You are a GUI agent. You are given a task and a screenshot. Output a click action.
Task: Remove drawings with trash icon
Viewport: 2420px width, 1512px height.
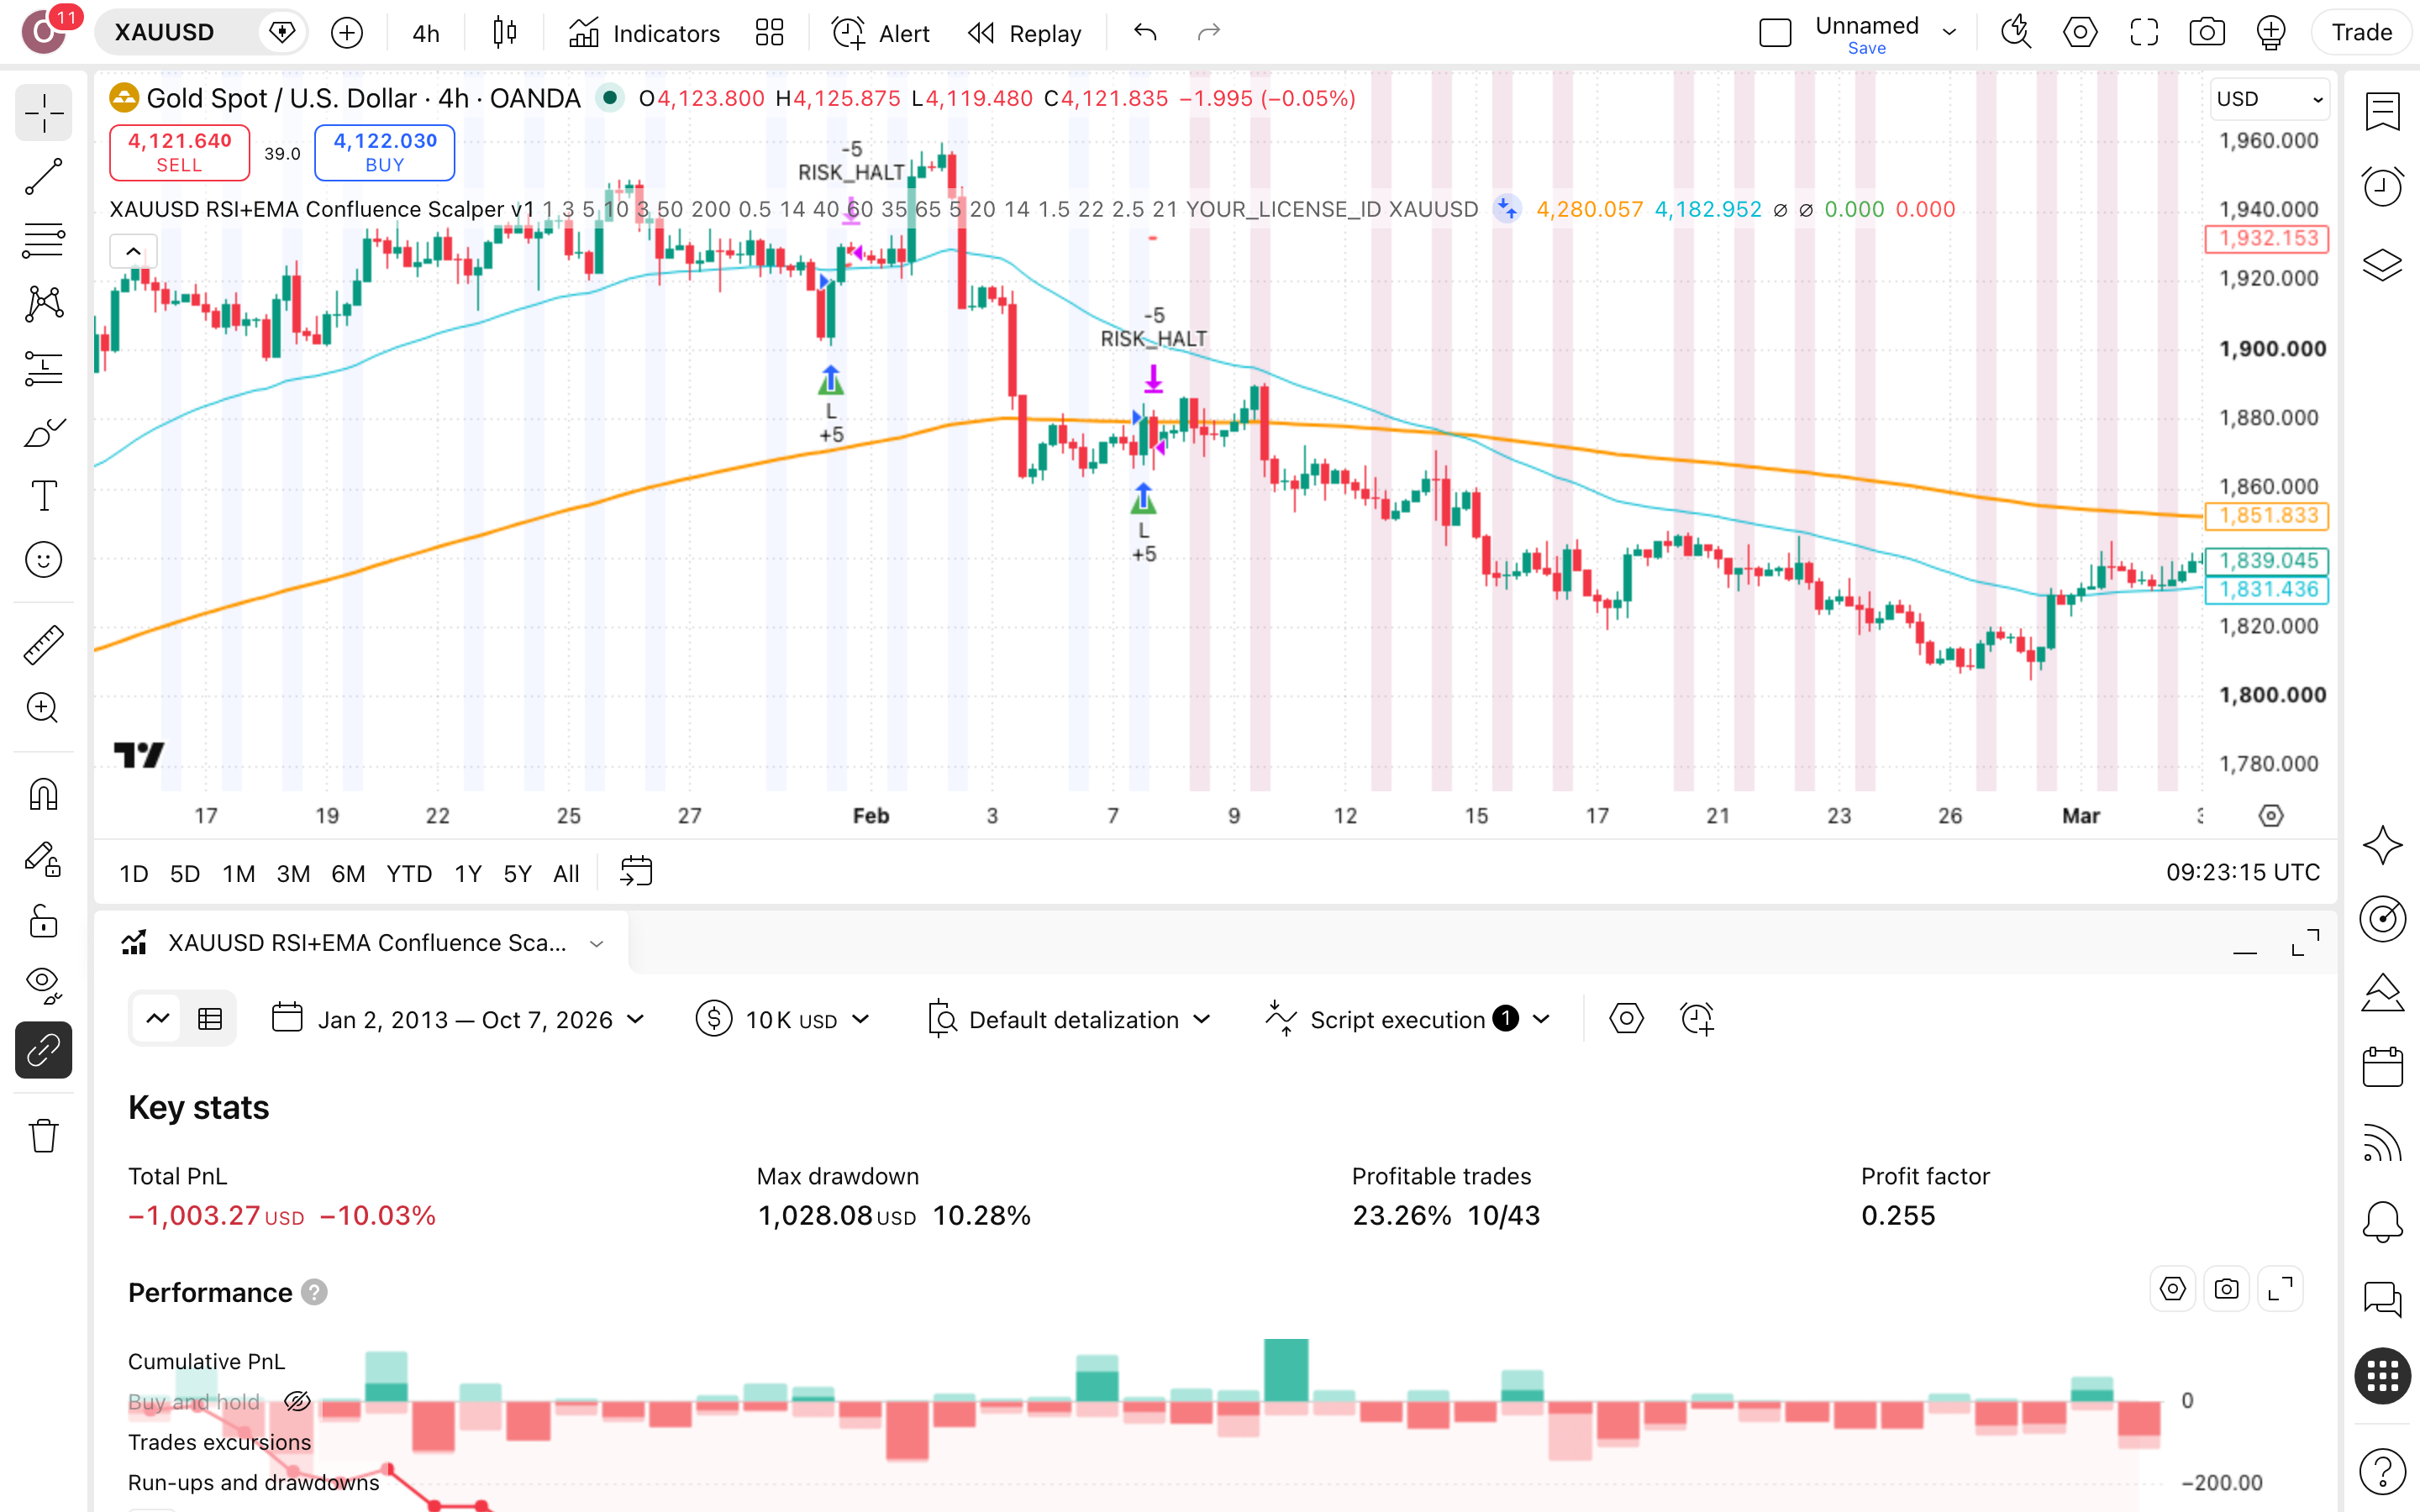[43, 1136]
